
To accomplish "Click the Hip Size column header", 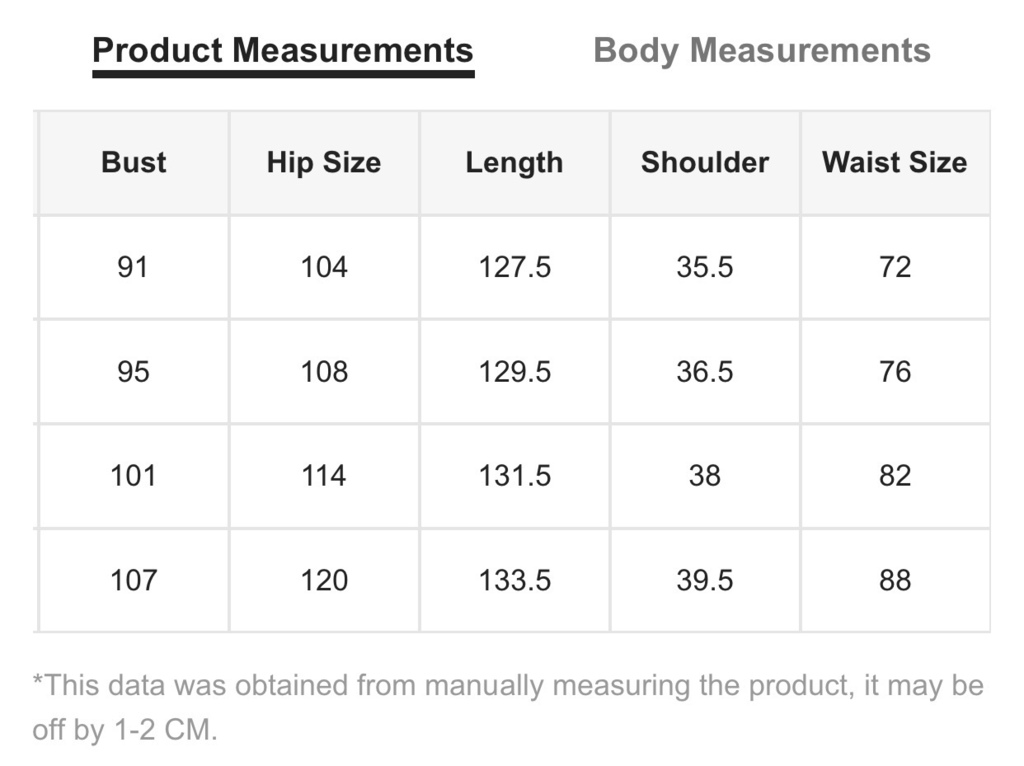I will pyautogui.click(x=324, y=163).
